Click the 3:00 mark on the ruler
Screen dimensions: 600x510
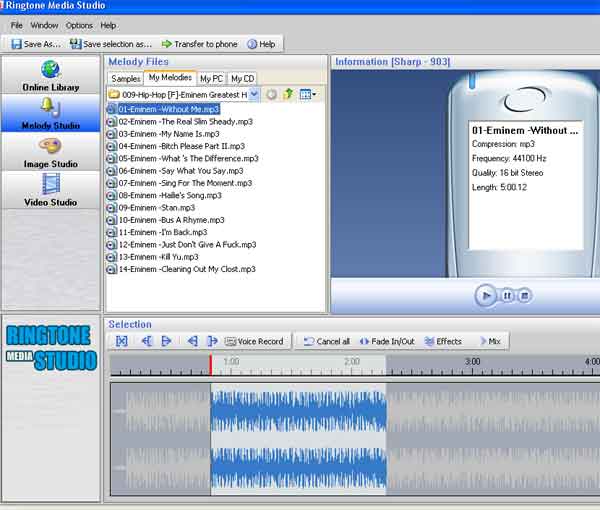[472, 362]
